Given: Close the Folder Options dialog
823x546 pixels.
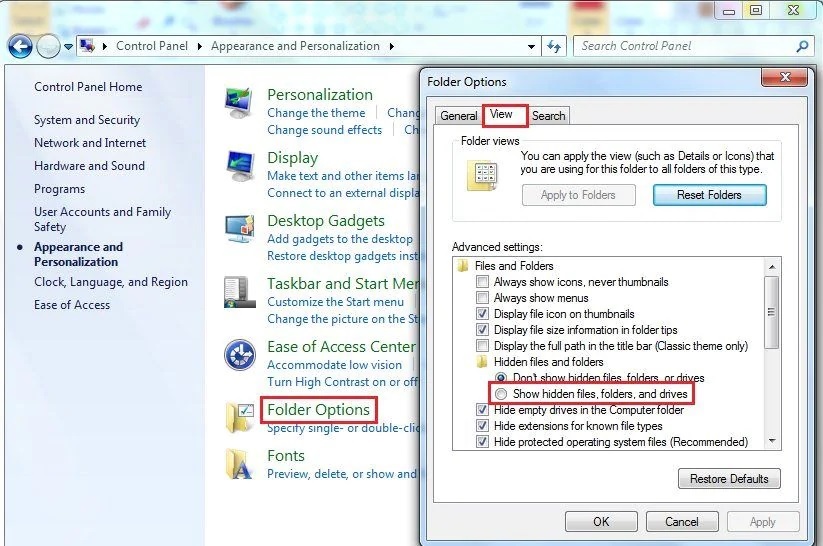Looking at the screenshot, I should coord(785,77).
